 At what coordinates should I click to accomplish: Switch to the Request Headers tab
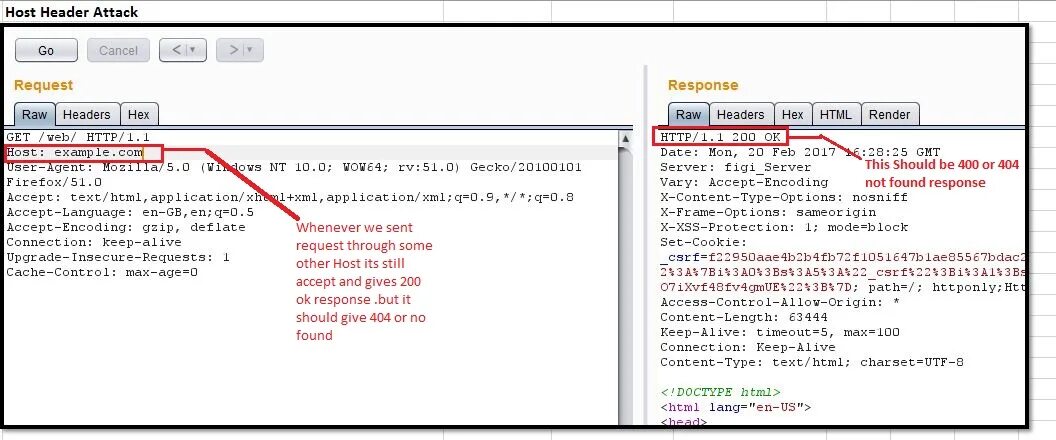[87, 115]
